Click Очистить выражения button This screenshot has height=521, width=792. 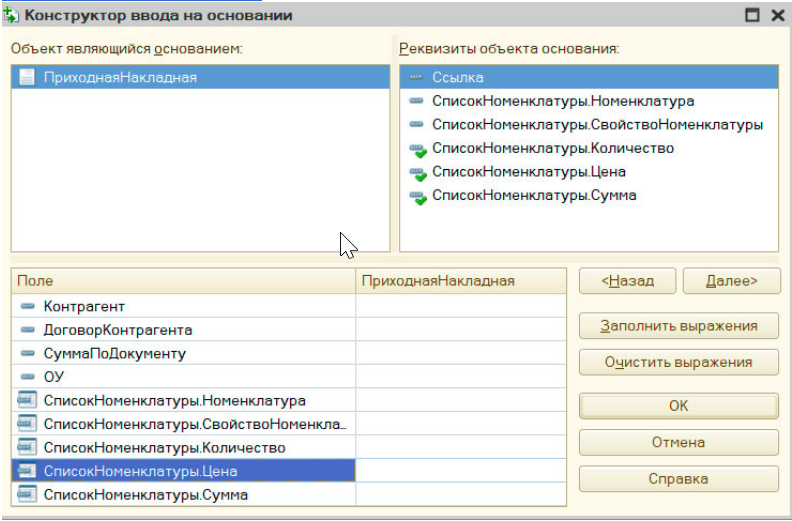(679, 362)
